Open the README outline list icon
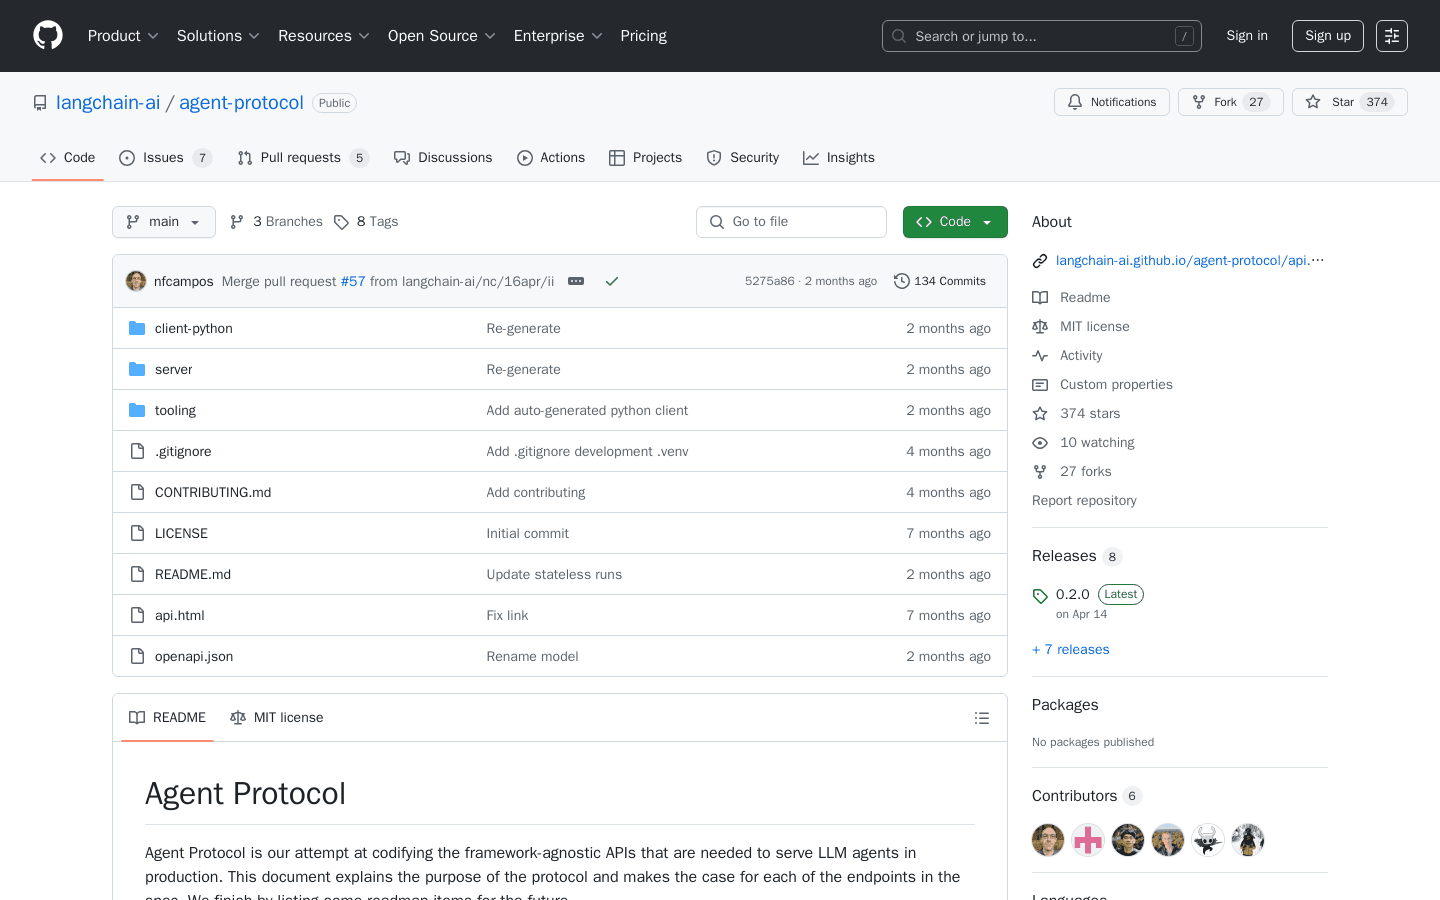 point(981,717)
